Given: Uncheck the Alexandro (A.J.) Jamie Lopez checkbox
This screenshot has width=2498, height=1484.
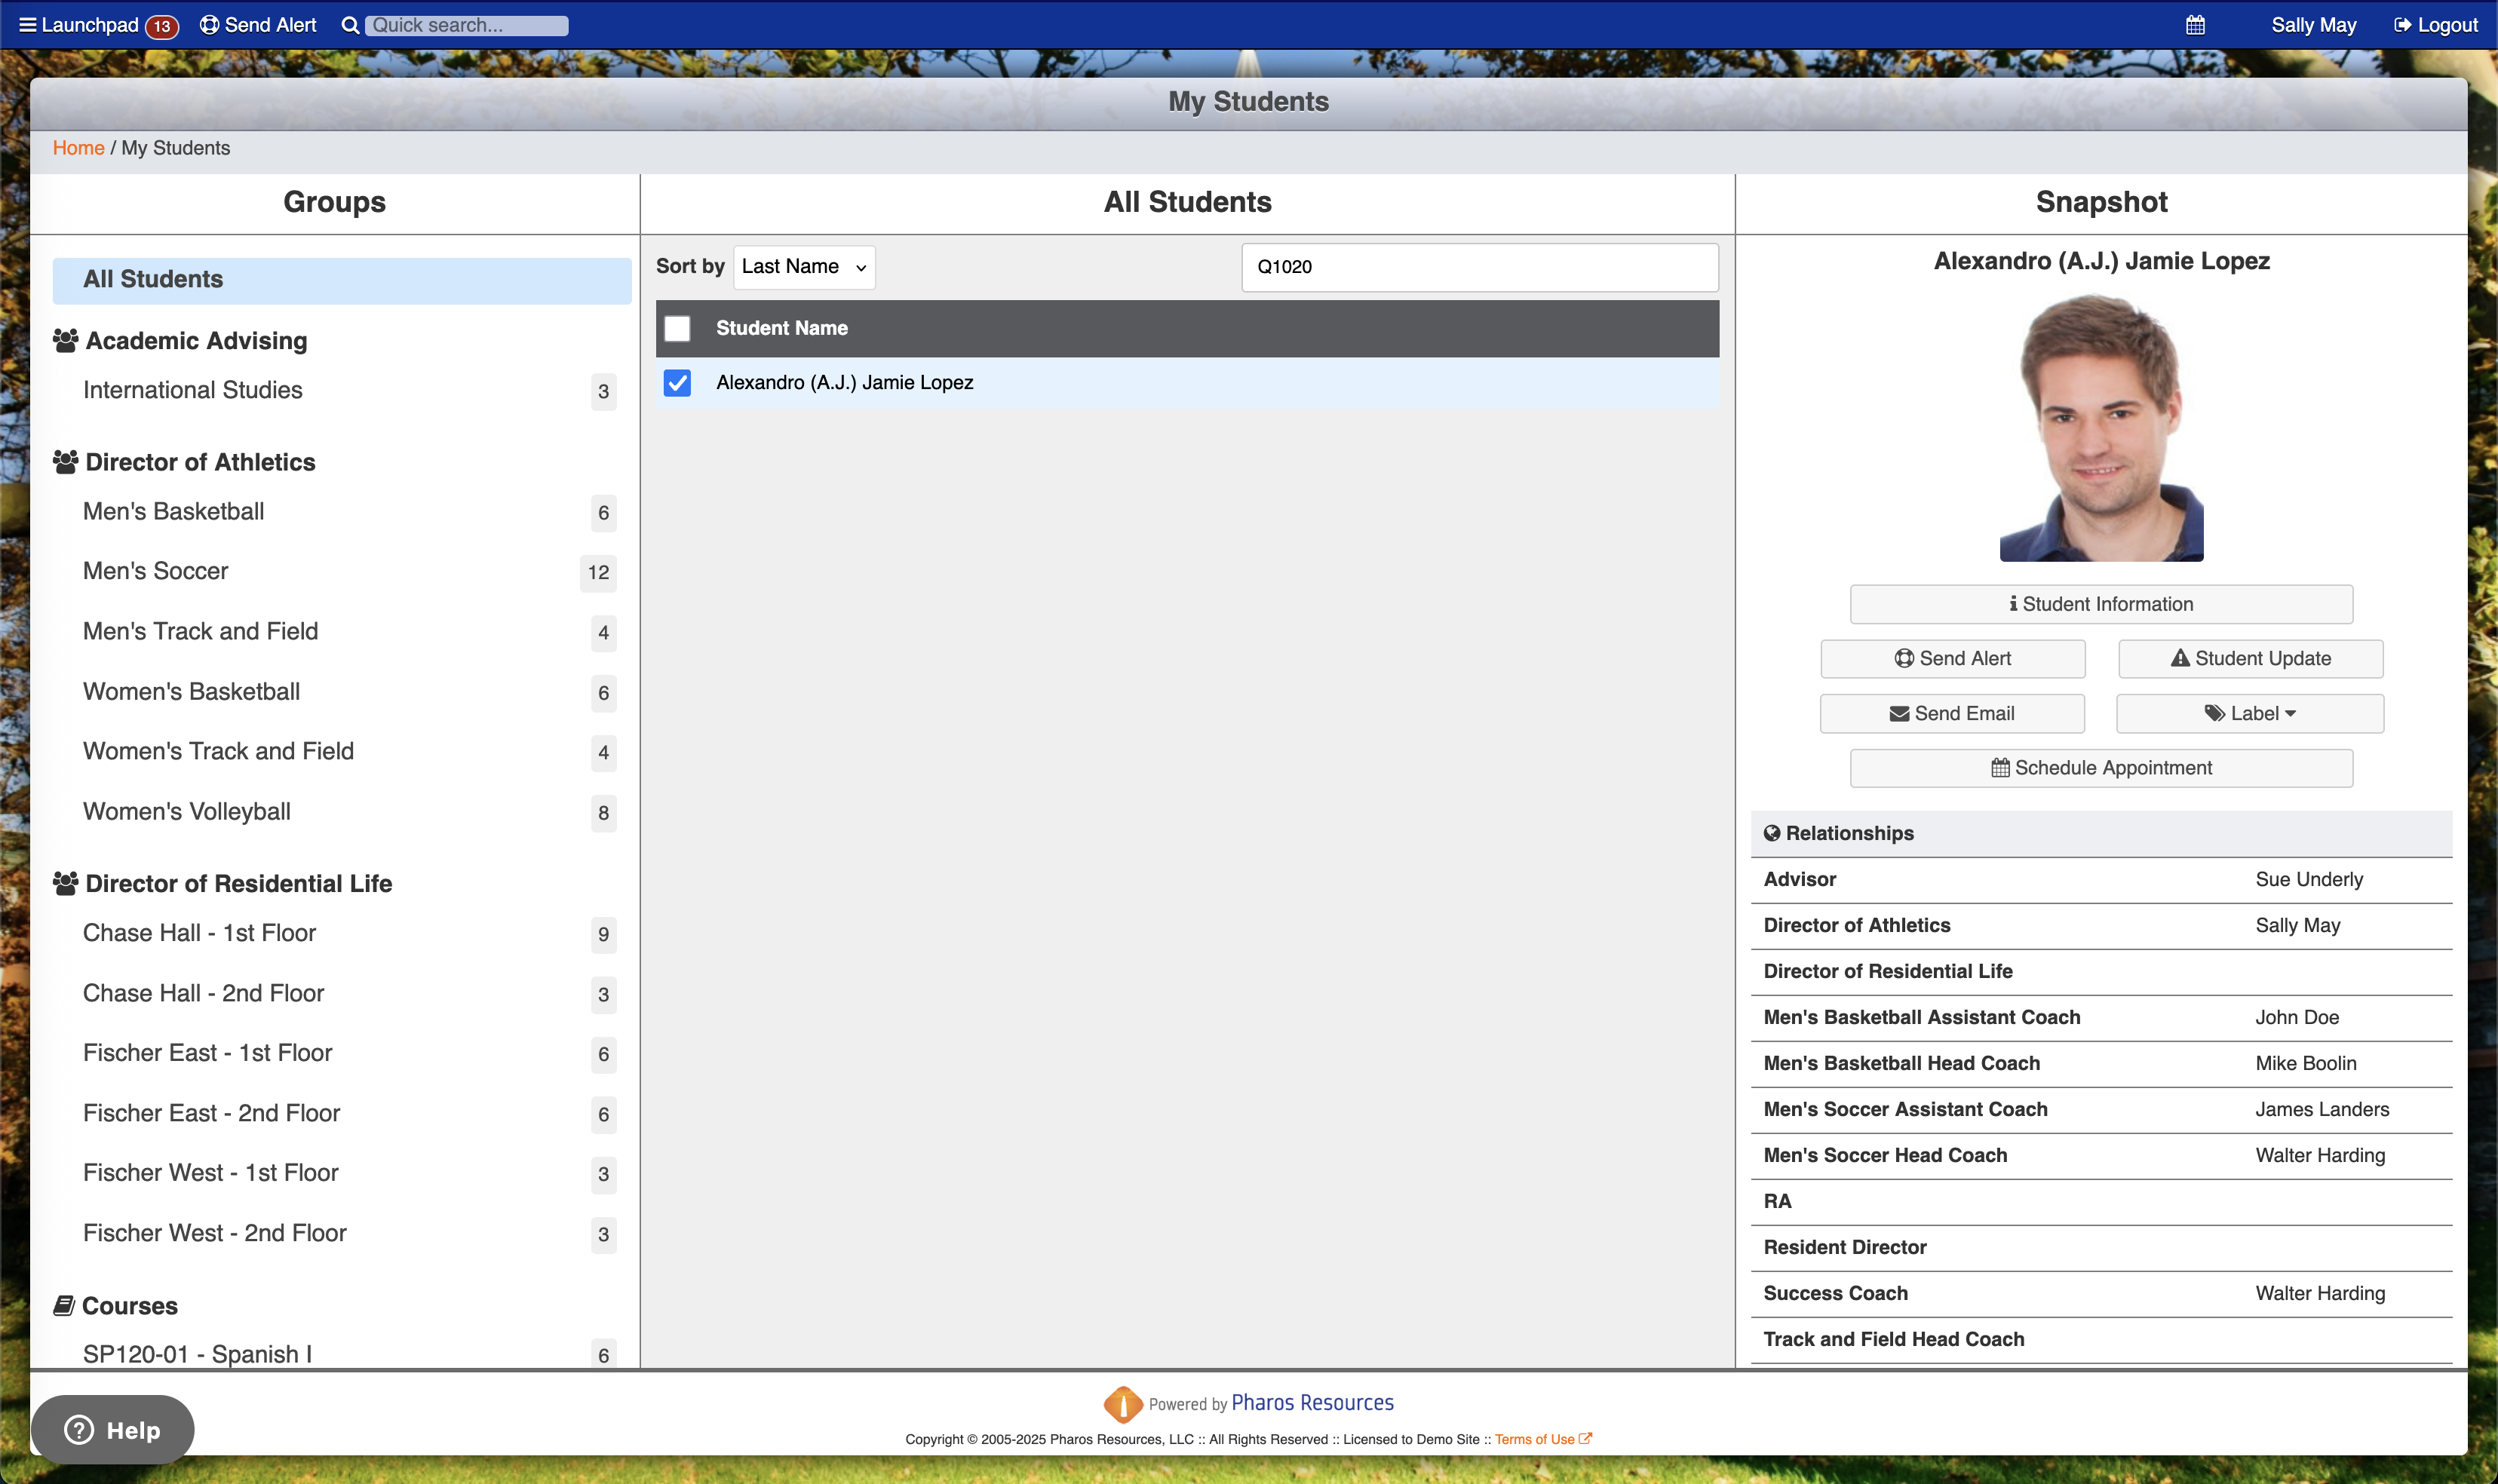Looking at the screenshot, I should [677, 382].
